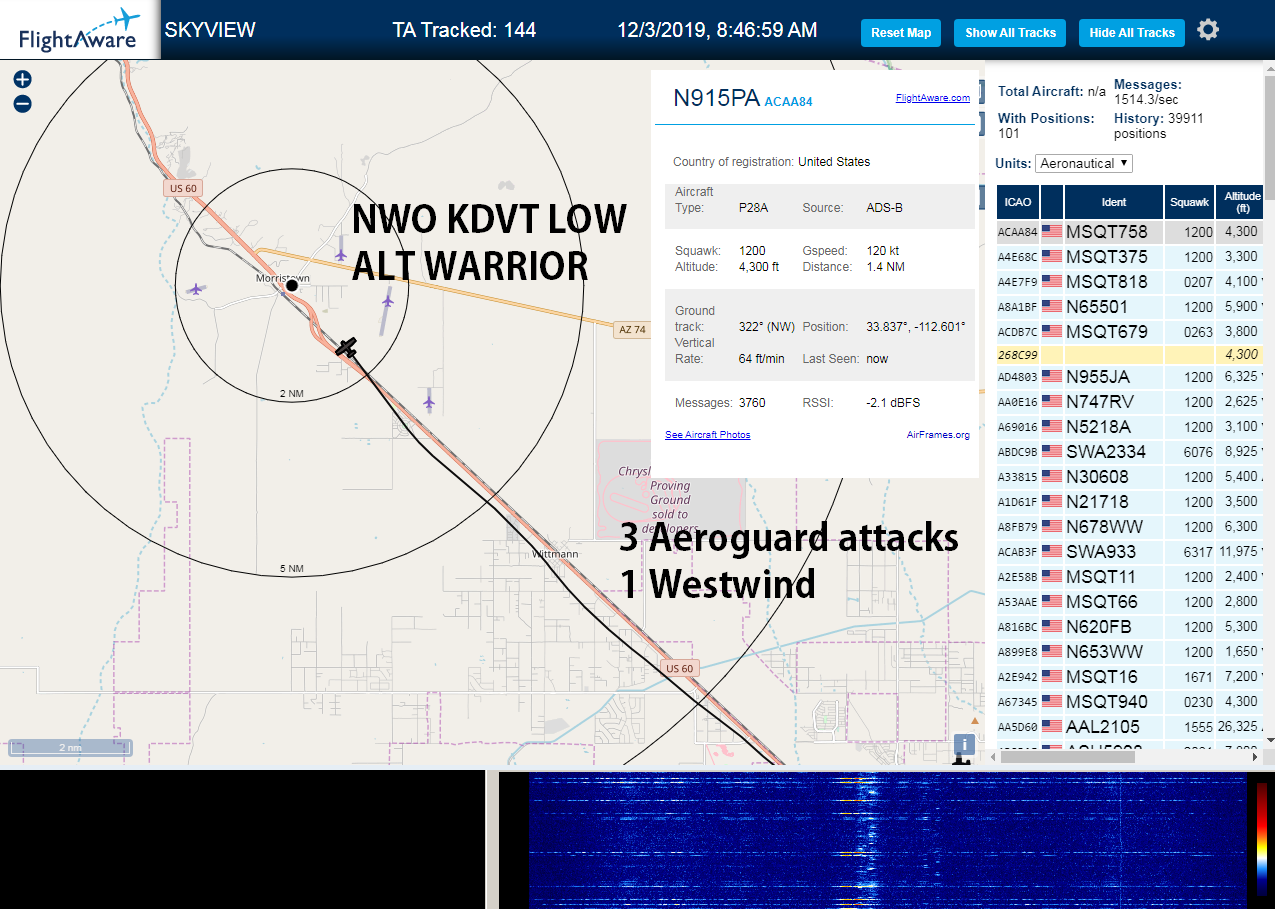Click the US flag in SWA2334 row
The width and height of the screenshot is (1275, 909).
coord(1052,452)
